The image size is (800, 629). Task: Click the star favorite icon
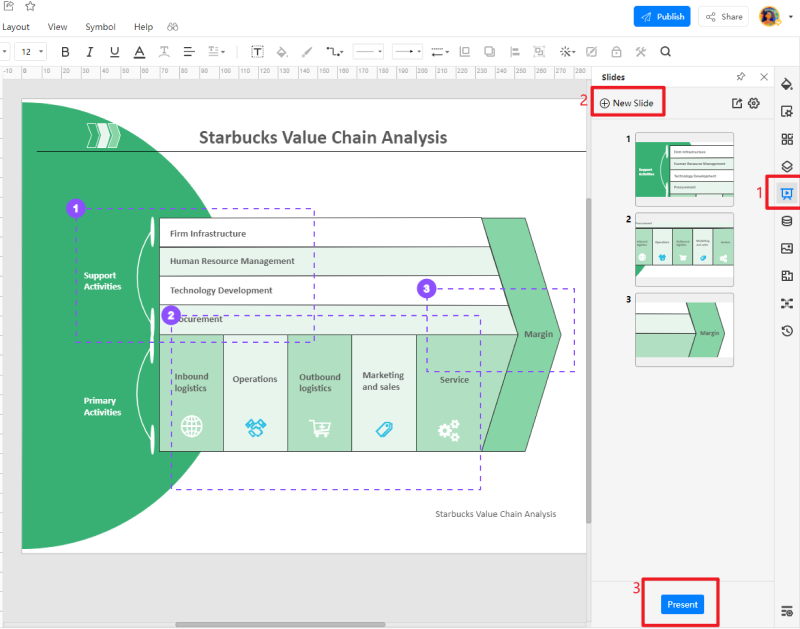[30, 6]
